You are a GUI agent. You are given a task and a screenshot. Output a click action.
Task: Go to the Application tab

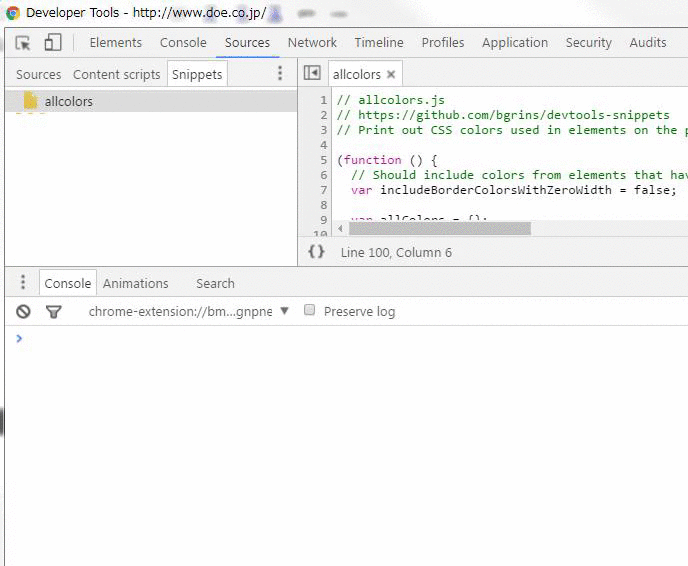[515, 43]
